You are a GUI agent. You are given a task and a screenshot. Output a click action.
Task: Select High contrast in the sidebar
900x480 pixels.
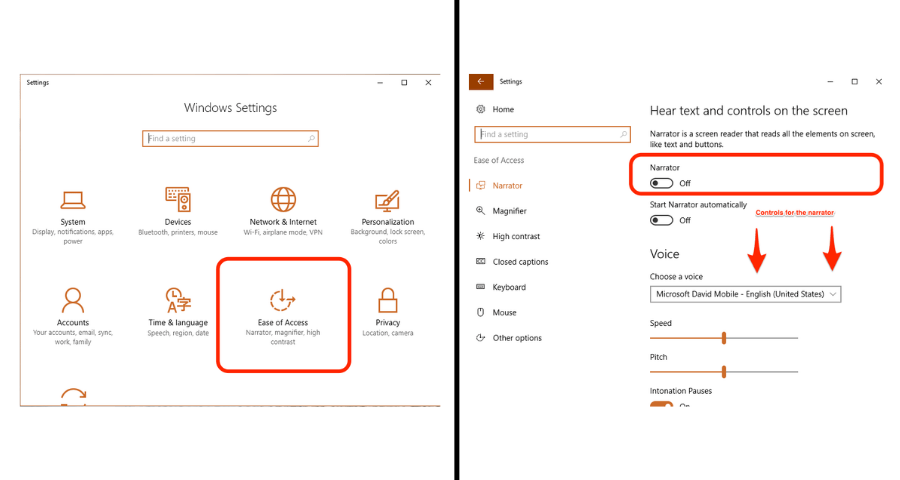[516, 236]
